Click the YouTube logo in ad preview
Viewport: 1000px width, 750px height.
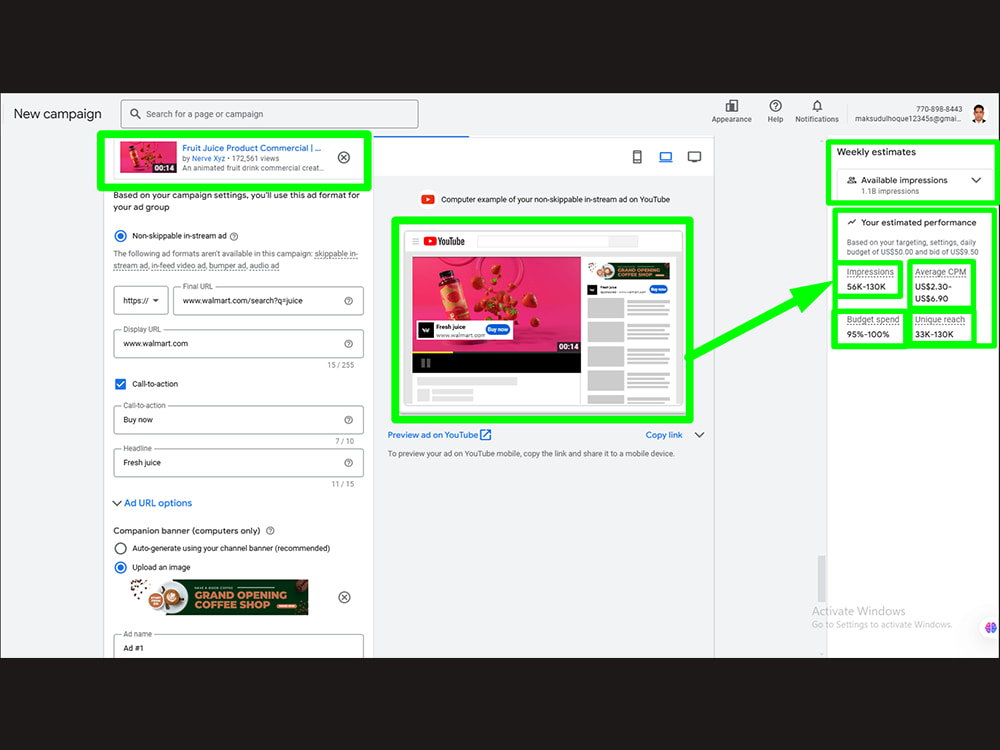[445, 241]
